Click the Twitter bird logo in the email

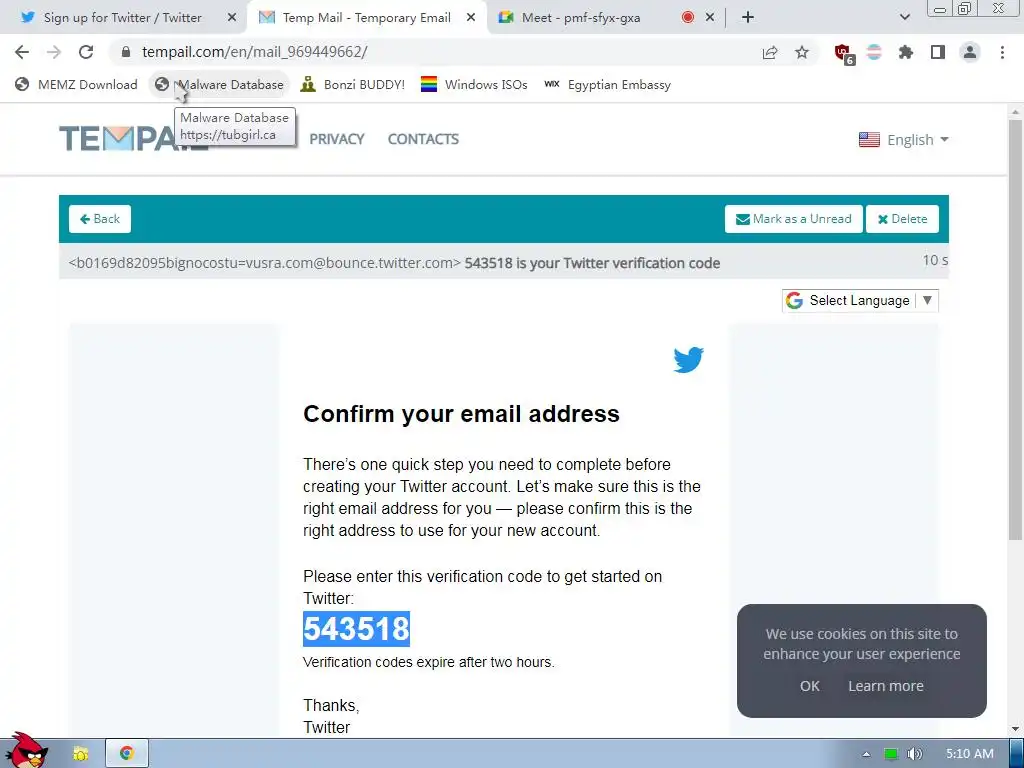(x=688, y=360)
